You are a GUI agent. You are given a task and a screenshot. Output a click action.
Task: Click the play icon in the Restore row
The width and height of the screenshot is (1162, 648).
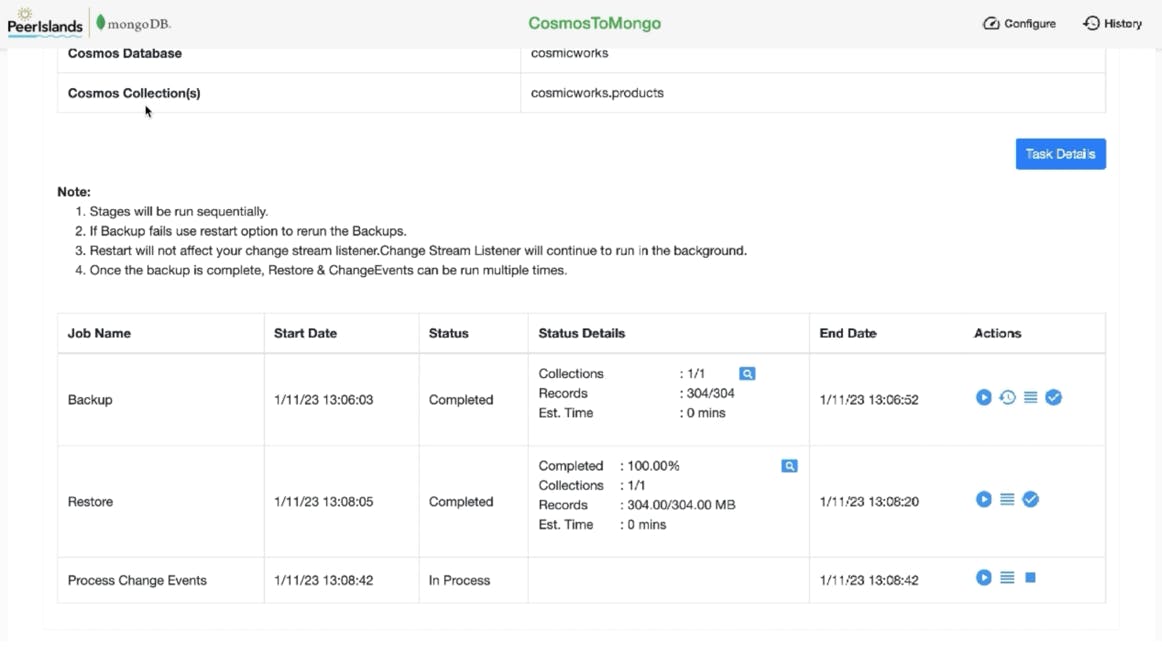tap(984, 499)
